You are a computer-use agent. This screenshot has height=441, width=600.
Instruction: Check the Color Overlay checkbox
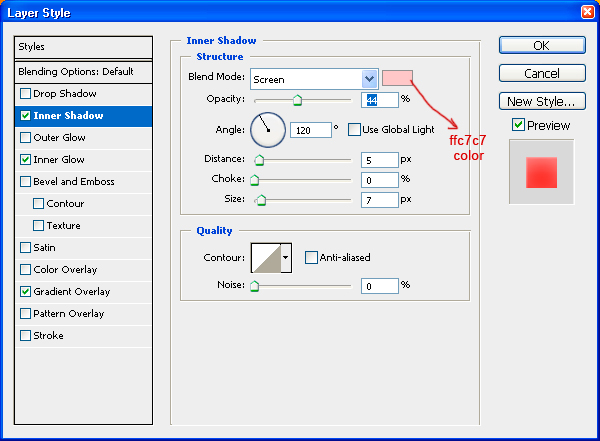pyautogui.click(x=25, y=270)
